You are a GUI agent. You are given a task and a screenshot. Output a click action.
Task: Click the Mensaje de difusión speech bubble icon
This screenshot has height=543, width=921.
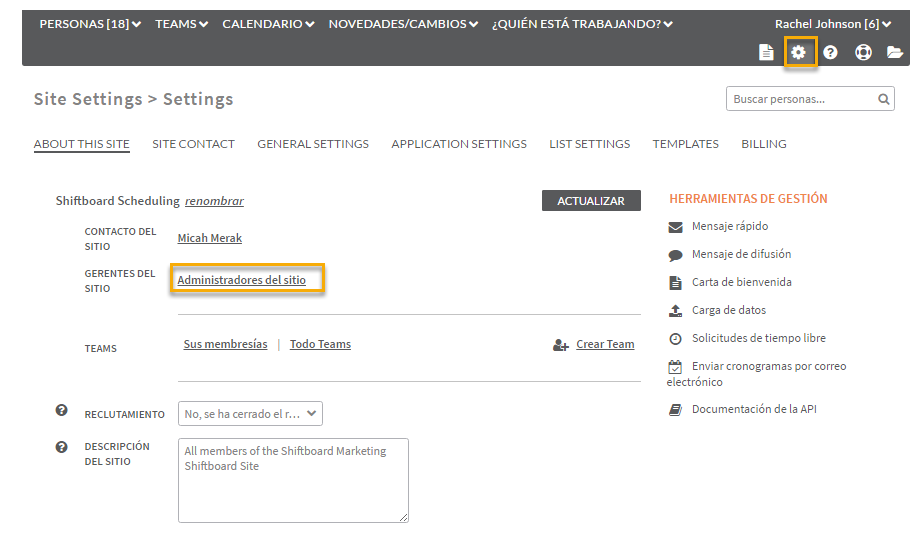[675, 255]
